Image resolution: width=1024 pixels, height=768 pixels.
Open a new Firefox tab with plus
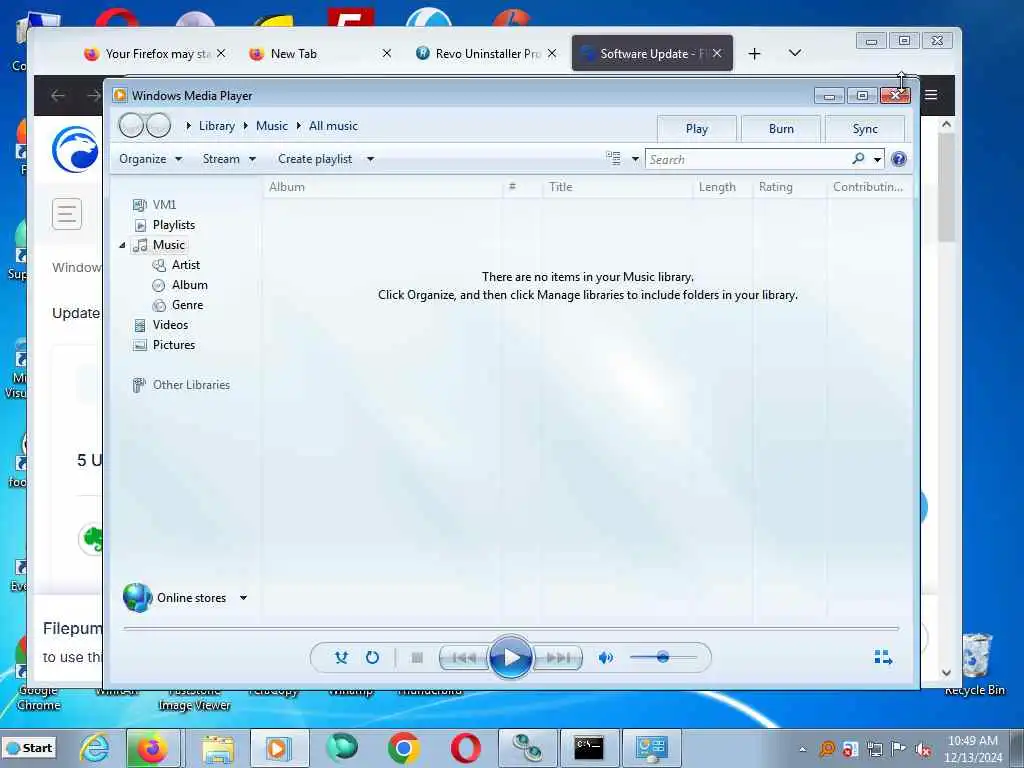click(754, 54)
